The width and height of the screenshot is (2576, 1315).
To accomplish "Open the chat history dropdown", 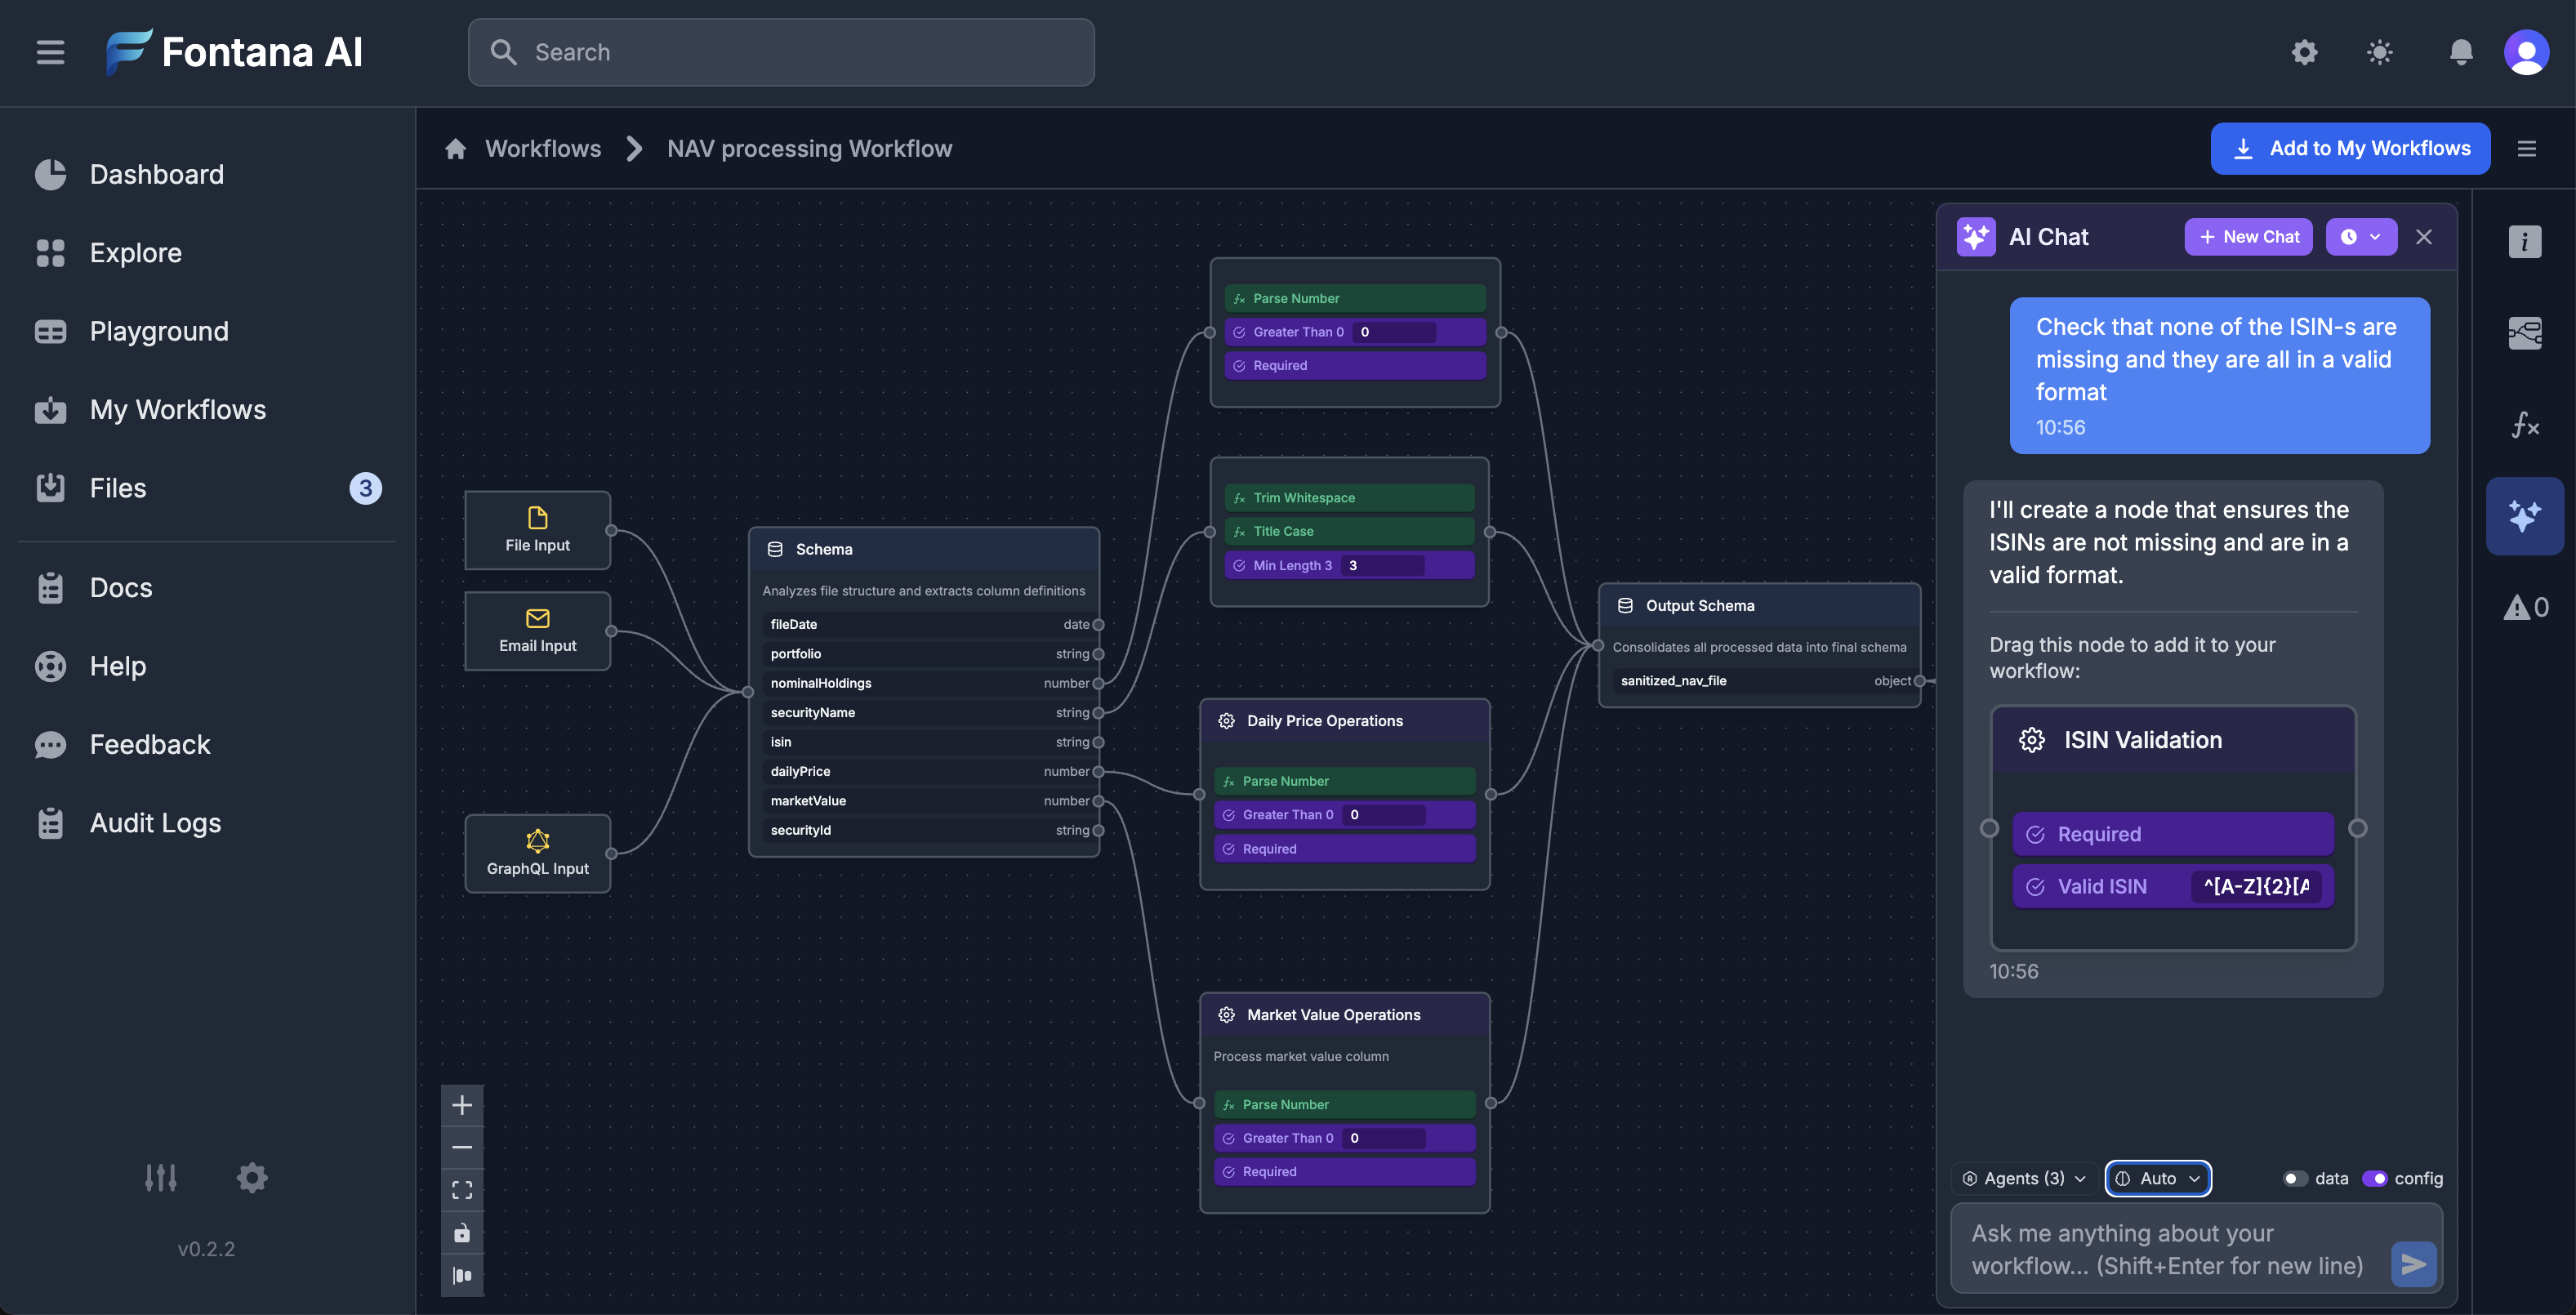I will coord(2361,237).
